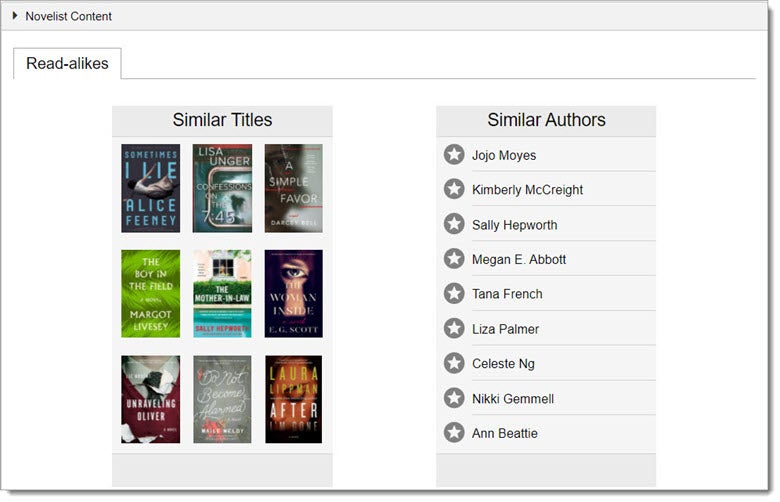Open the Tana French author link
This screenshot has height=502, width=780.
[507, 294]
